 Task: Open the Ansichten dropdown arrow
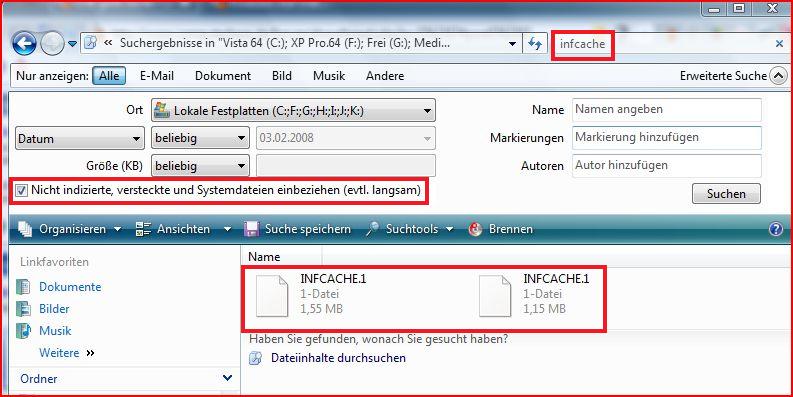pyautogui.click(x=228, y=229)
